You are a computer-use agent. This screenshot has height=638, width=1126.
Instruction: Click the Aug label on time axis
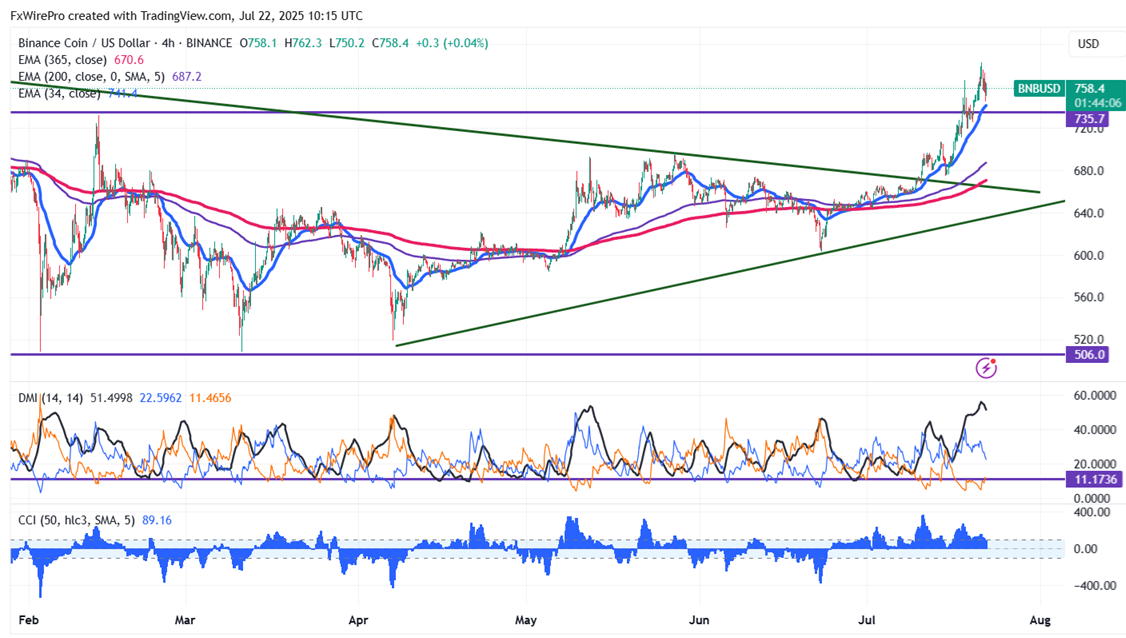1040,619
